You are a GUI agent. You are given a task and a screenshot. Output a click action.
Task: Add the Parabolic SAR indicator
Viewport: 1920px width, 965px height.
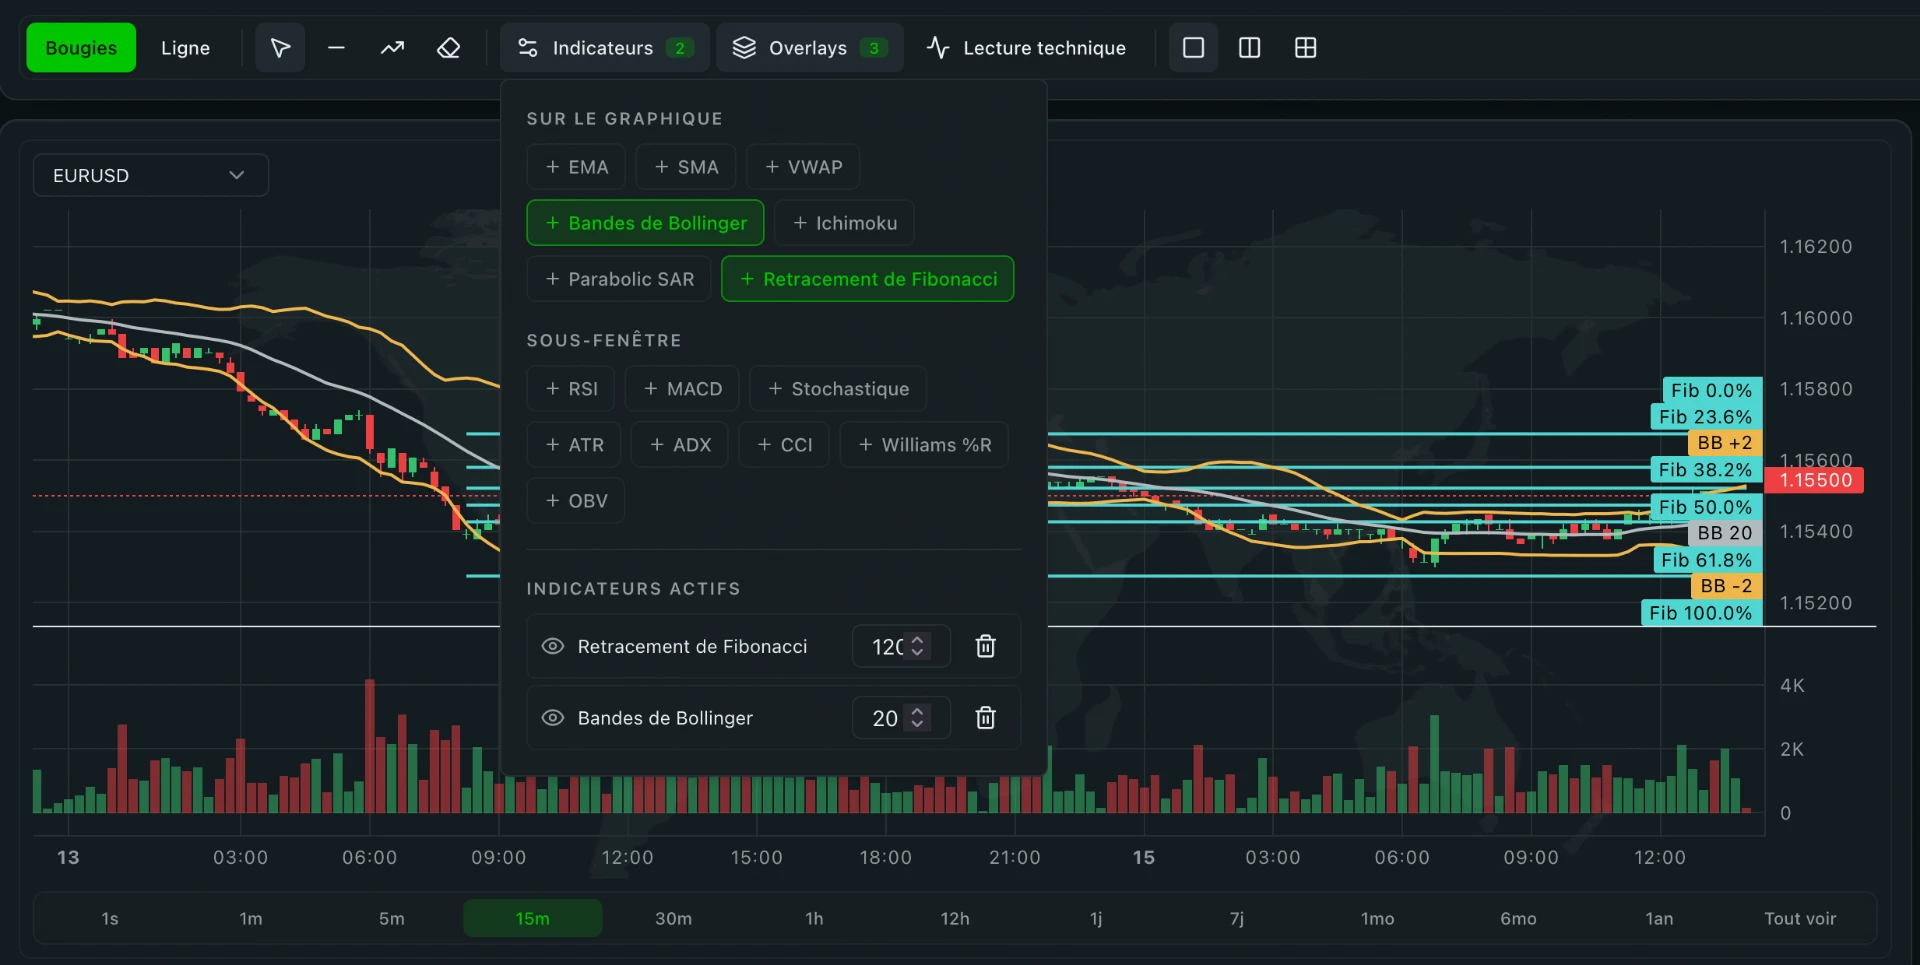pos(619,279)
